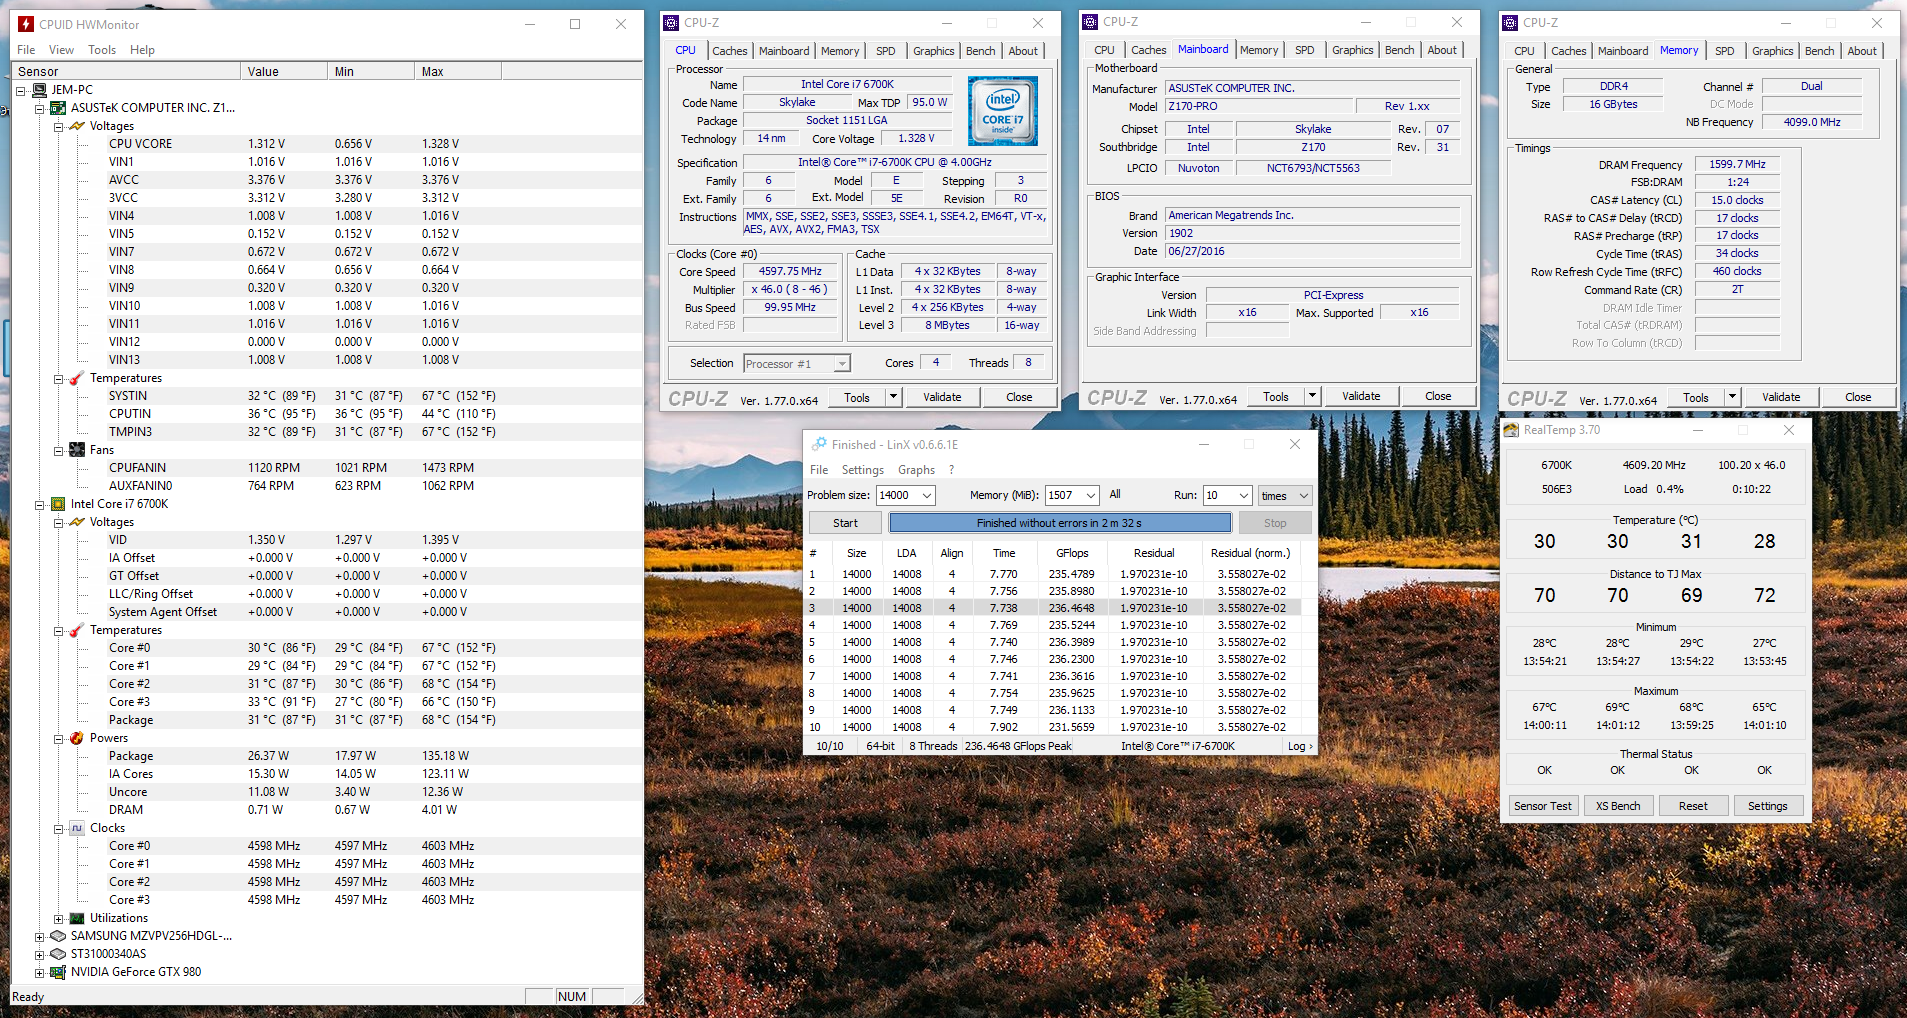This screenshot has height=1018, width=1907.
Task: Open the Graphs menu in LinX
Action: point(916,470)
